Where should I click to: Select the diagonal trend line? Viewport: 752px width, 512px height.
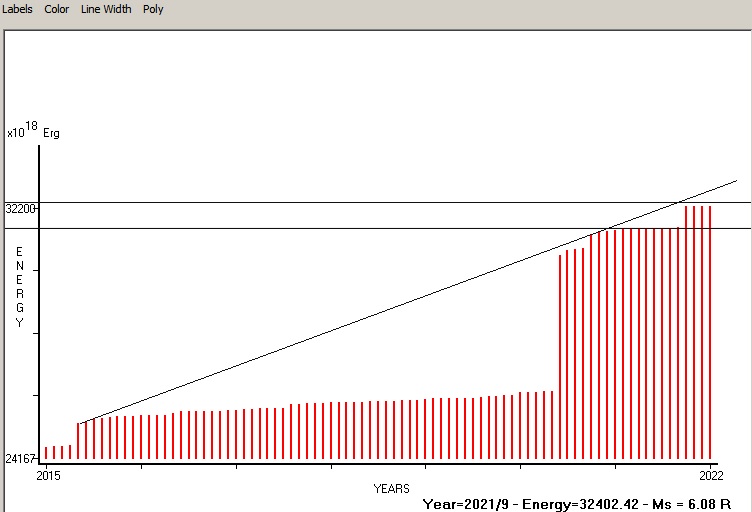tap(400, 305)
